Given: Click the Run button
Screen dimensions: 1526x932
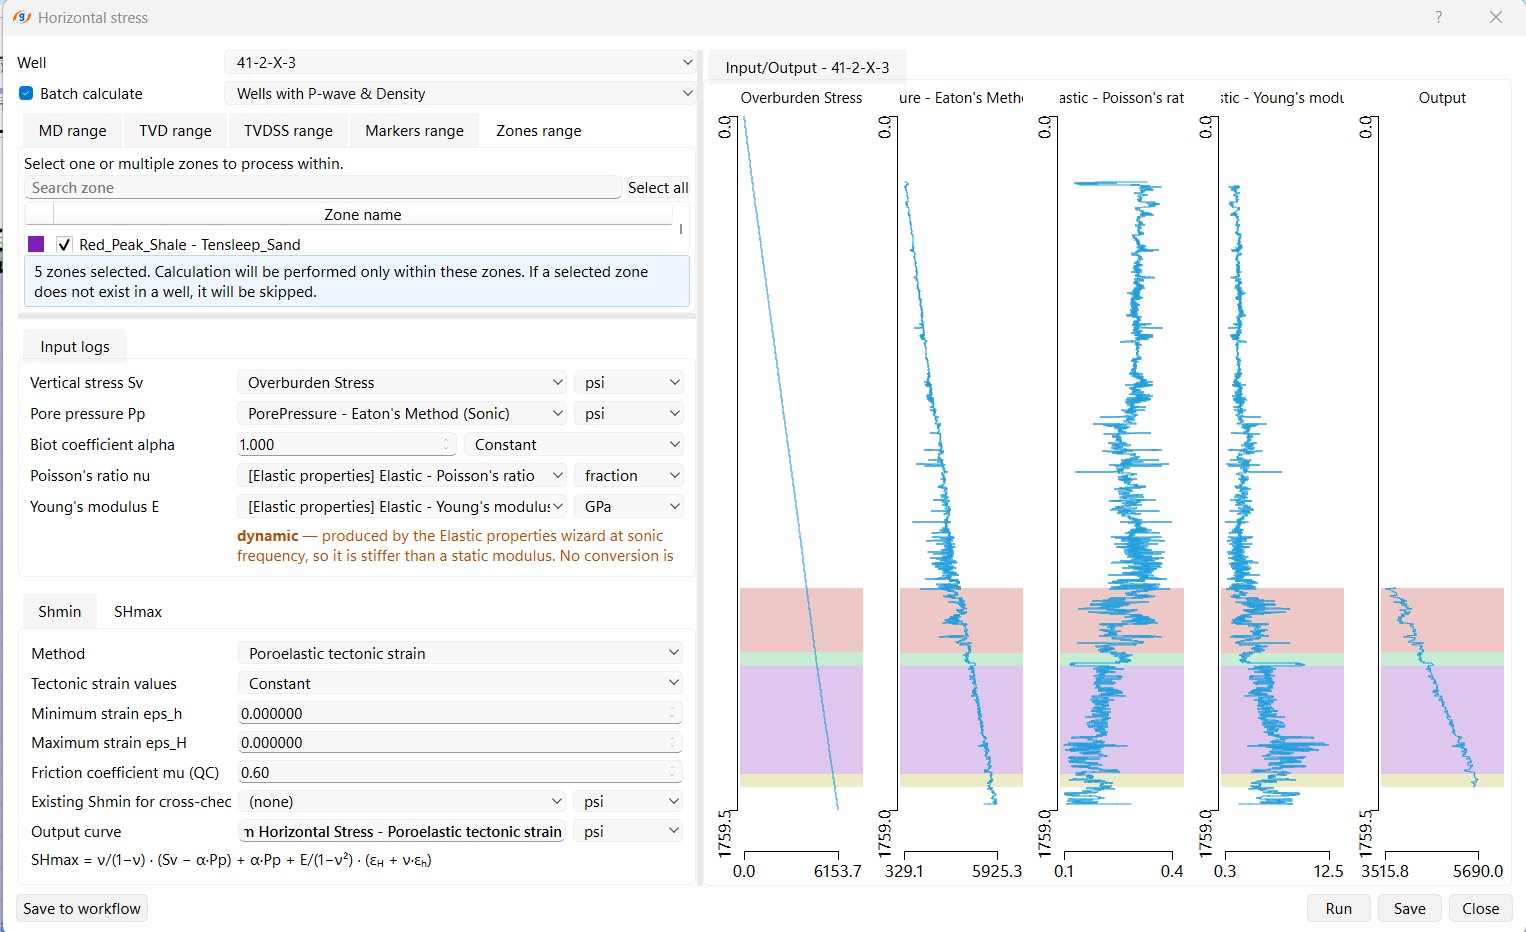Looking at the screenshot, I should point(1339,909).
